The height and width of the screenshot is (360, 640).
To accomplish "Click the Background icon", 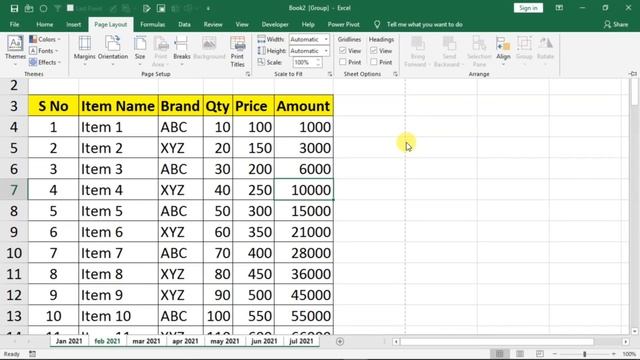I will click(209, 49).
